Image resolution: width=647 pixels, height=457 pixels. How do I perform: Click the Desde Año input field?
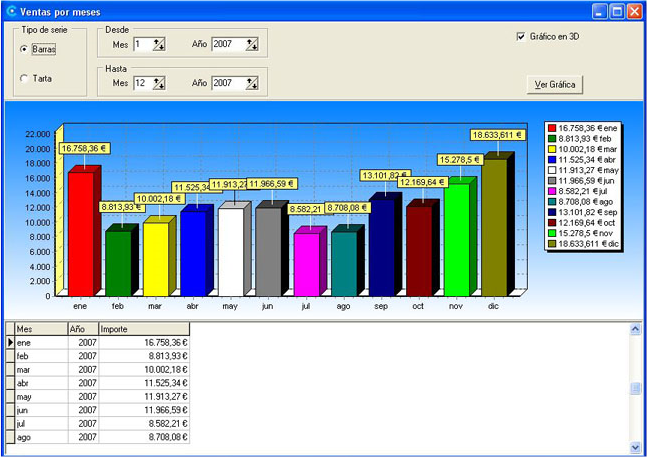click(229, 44)
